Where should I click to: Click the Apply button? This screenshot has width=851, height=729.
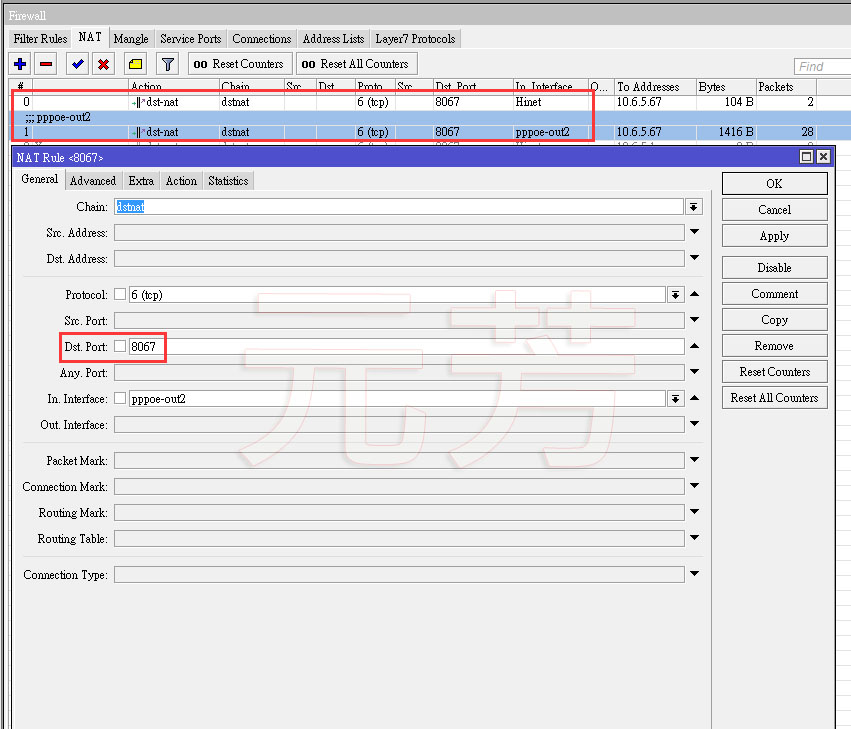pos(774,236)
